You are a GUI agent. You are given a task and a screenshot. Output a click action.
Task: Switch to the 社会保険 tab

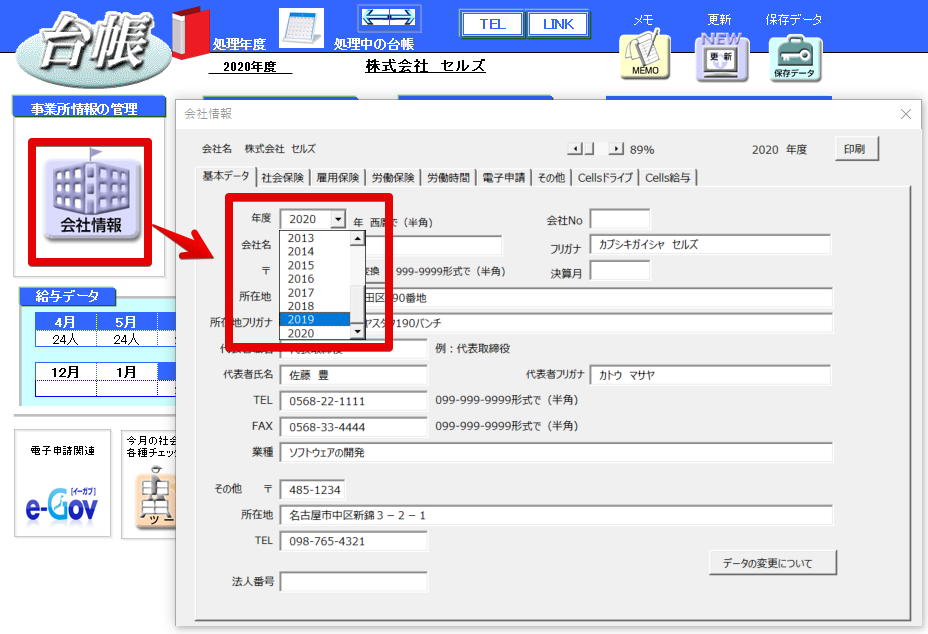(283, 178)
